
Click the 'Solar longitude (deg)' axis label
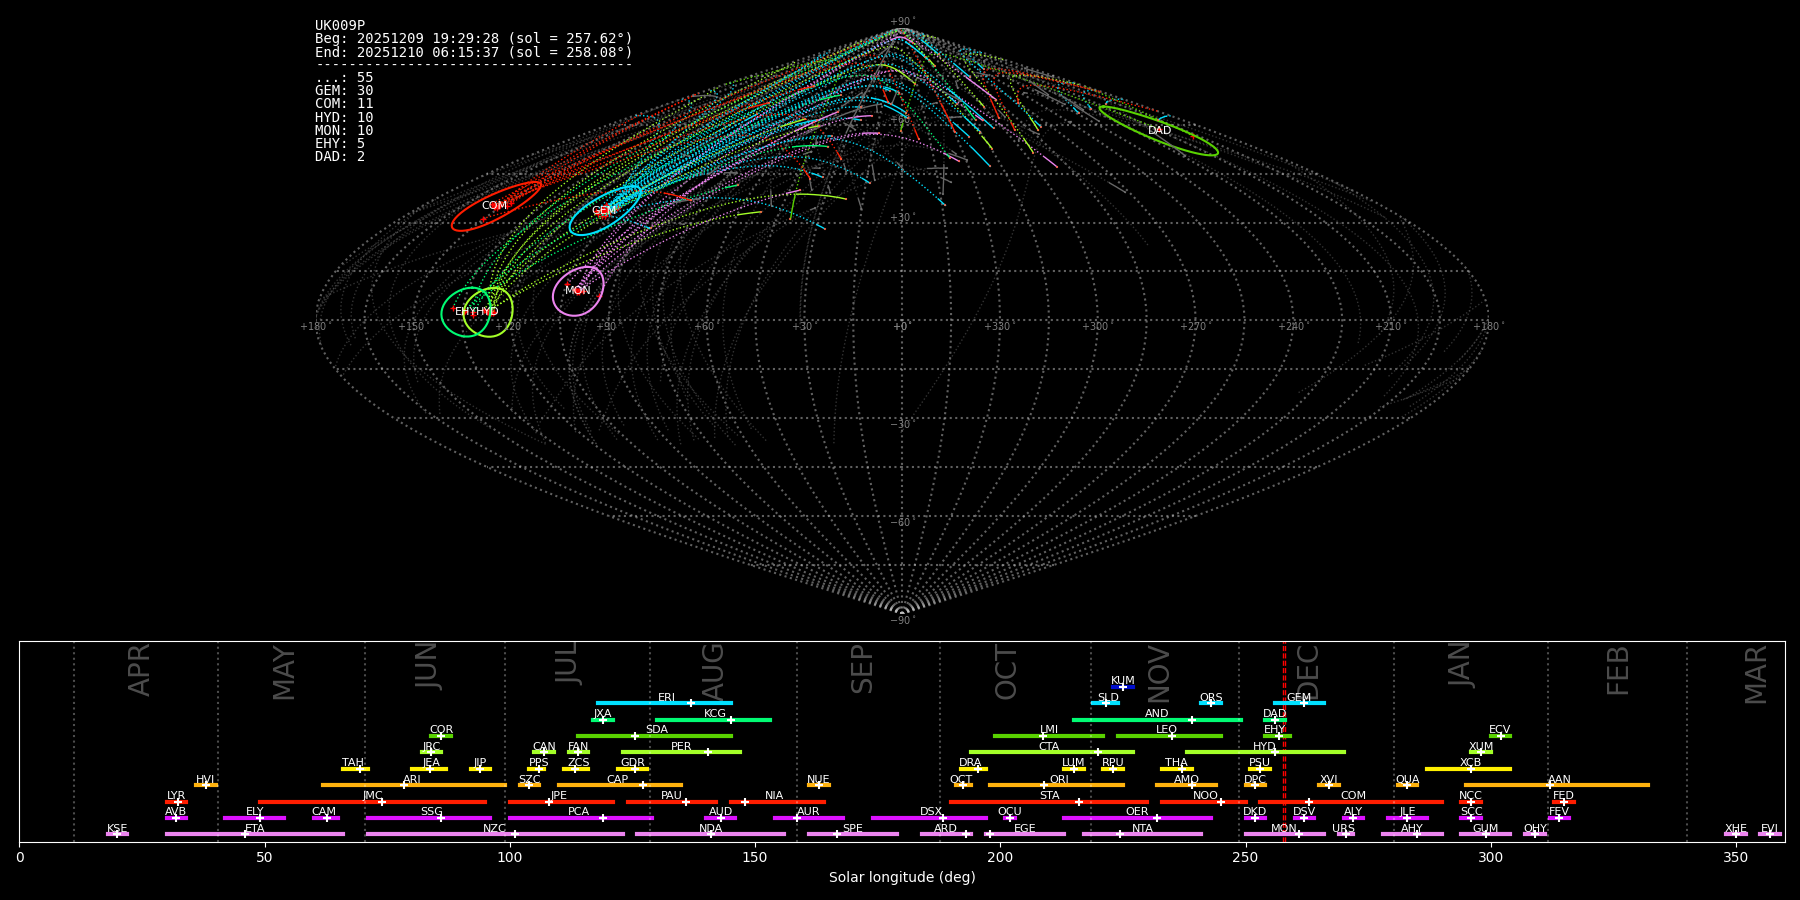(902, 878)
